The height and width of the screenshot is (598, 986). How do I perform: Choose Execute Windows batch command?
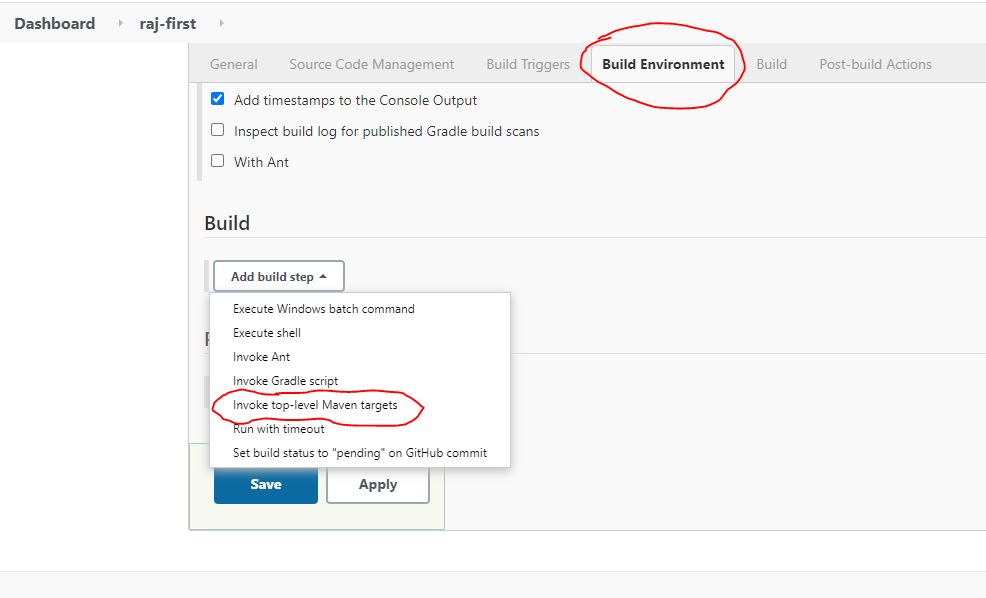[x=323, y=309]
